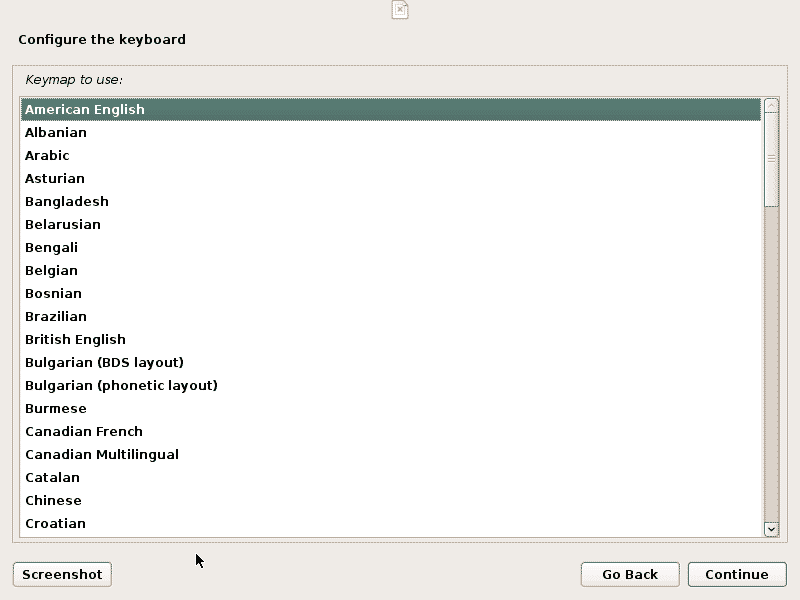Image resolution: width=800 pixels, height=600 pixels.
Task: Choose Brazilian keyboard layout
Action: click(x=56, y=317)
